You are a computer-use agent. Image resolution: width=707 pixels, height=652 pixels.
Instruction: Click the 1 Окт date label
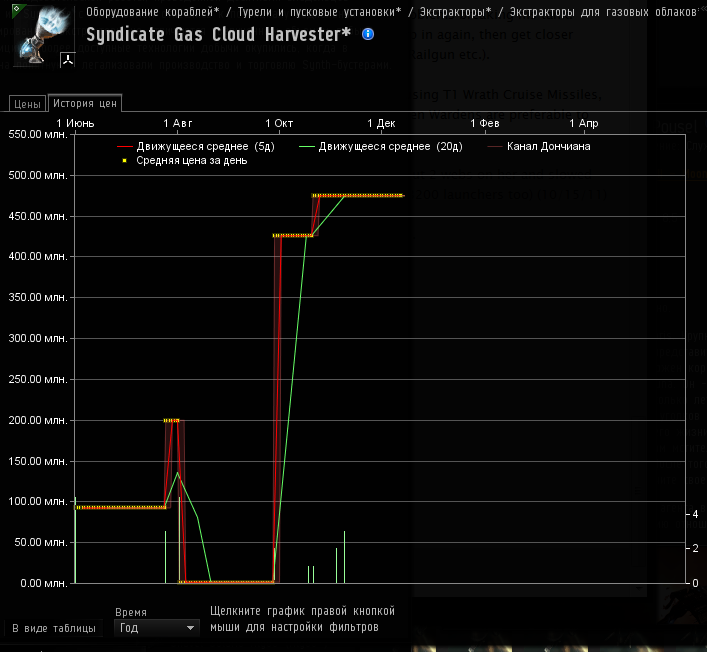pos(279,123)
